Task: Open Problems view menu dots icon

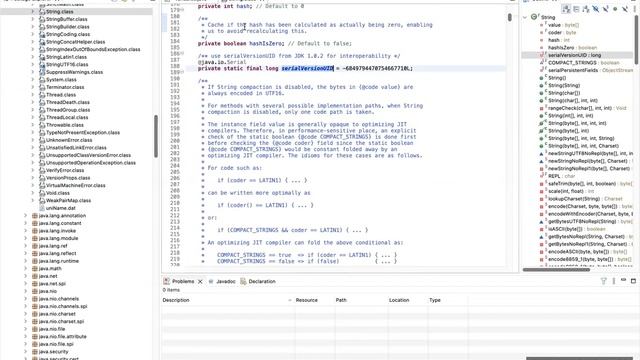Action: tap(613, 281)
